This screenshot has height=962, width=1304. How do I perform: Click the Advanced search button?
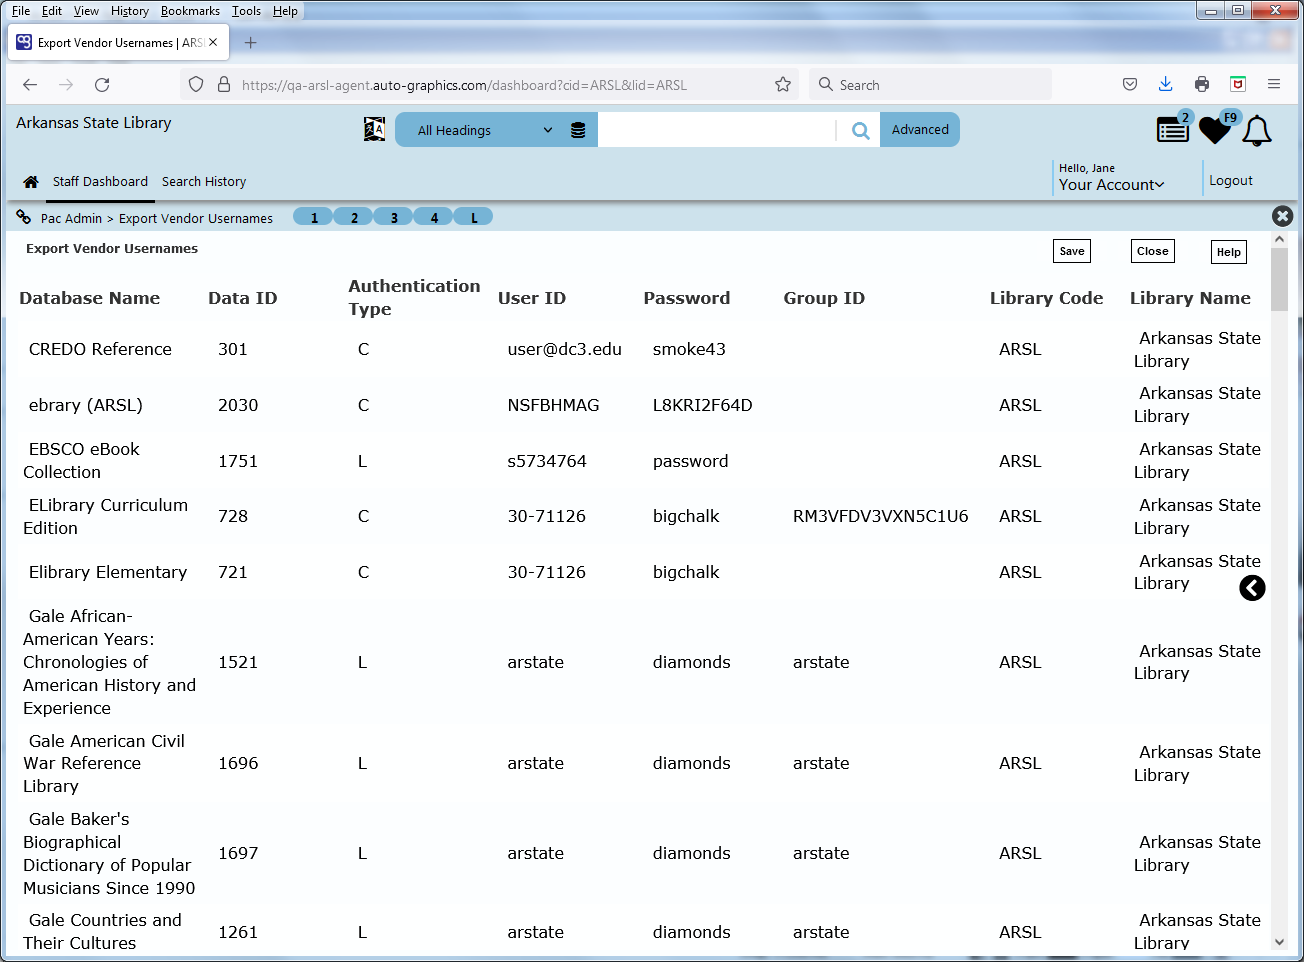tap(920, 130)
